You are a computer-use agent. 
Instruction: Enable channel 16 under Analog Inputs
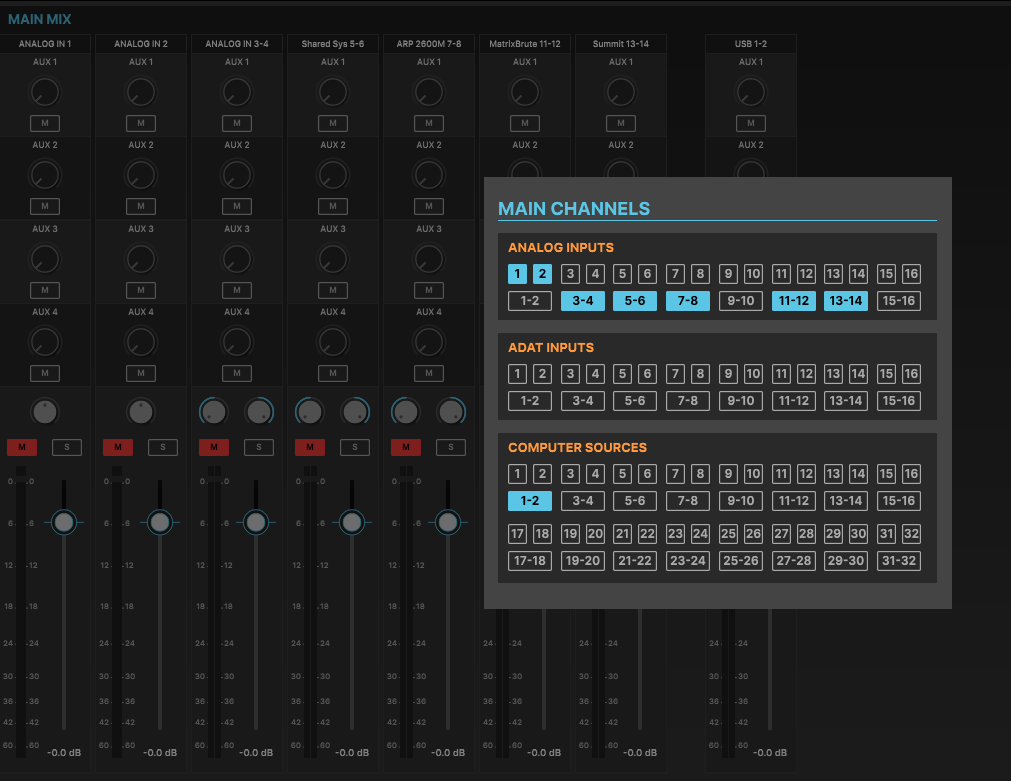[x=911, y=273]
